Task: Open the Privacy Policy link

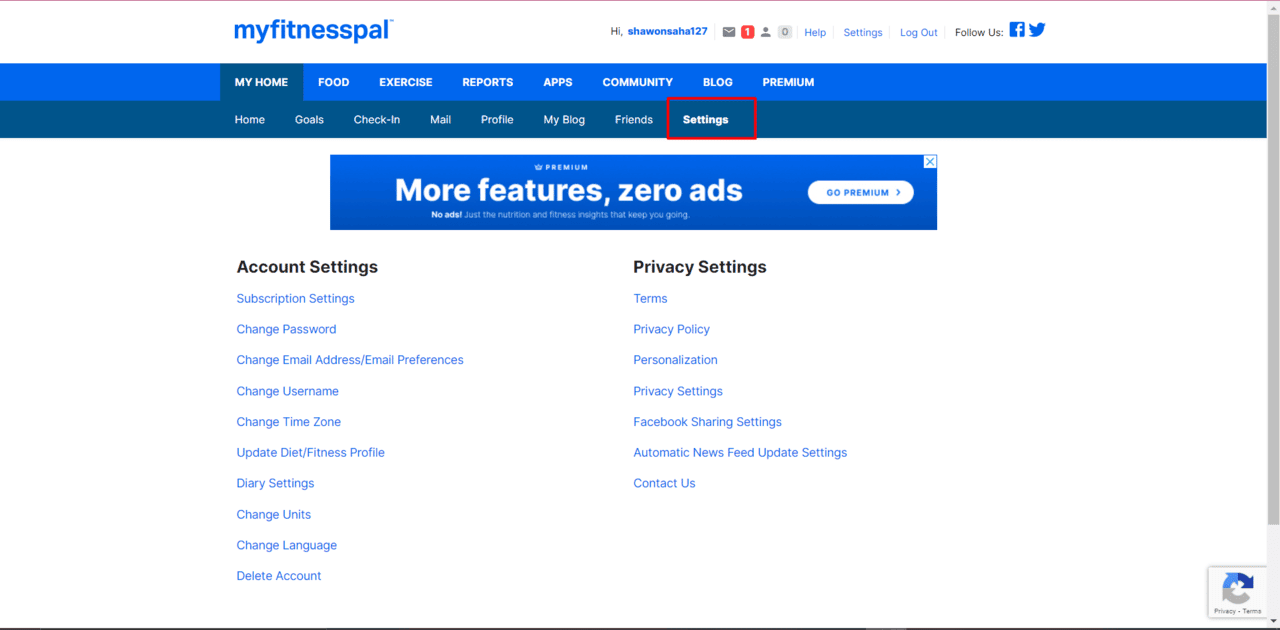Action: [x=672, y=329]
